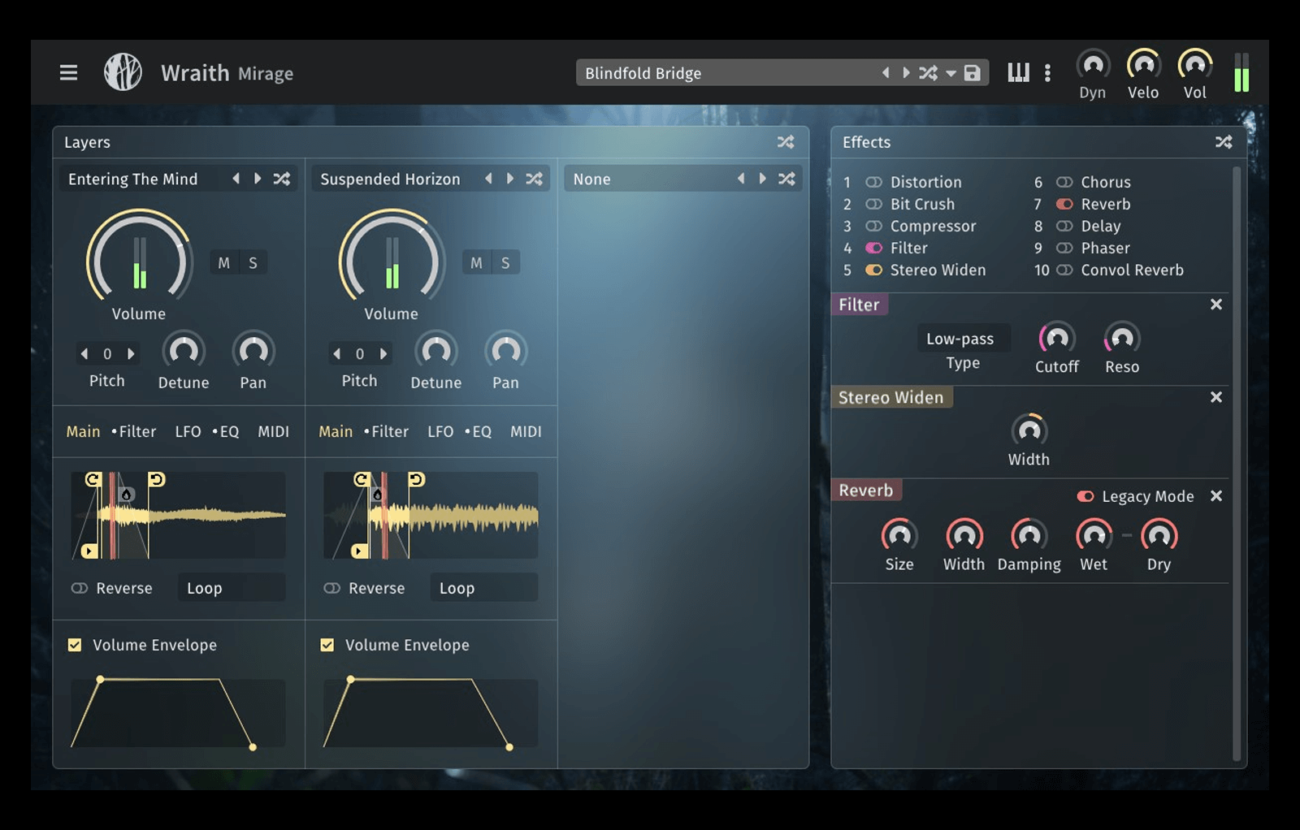Open the hamburger main menu
Screen dimensions: 1300x830
coord(68,73)
